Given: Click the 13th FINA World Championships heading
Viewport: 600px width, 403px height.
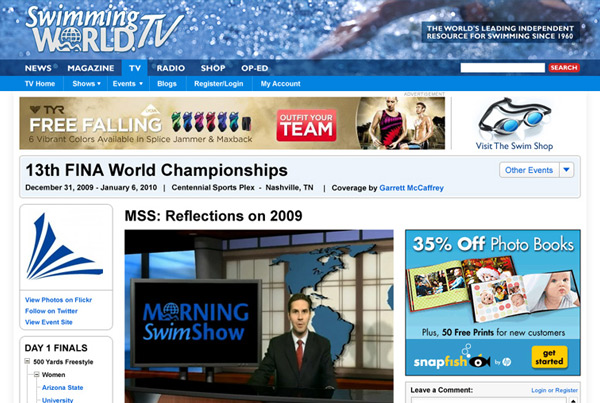Looking at the screenshot, I should pos(157,170).
